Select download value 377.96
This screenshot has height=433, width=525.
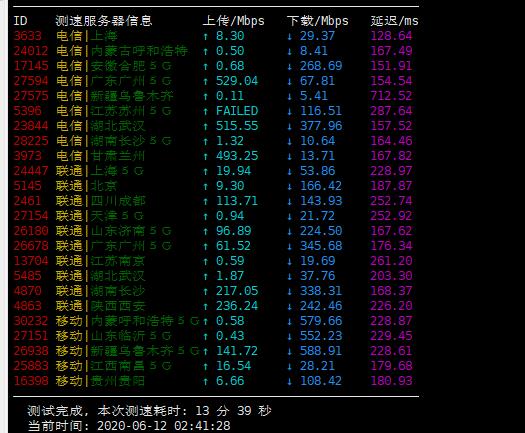pyautogui.click(x=321, y=126)
